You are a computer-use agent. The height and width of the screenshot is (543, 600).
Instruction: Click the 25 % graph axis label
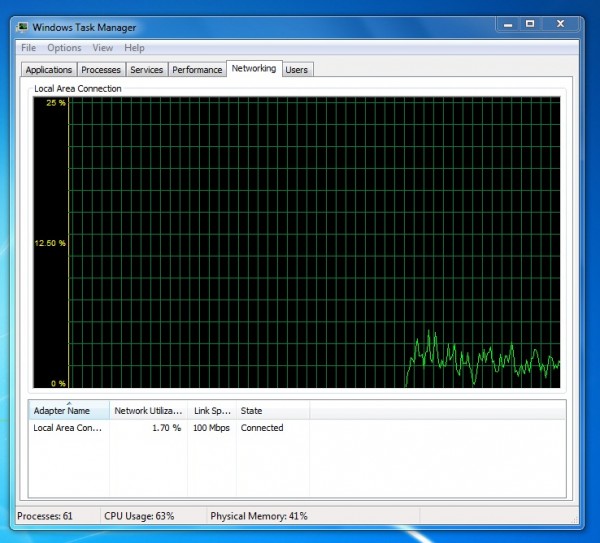(56, 103)
